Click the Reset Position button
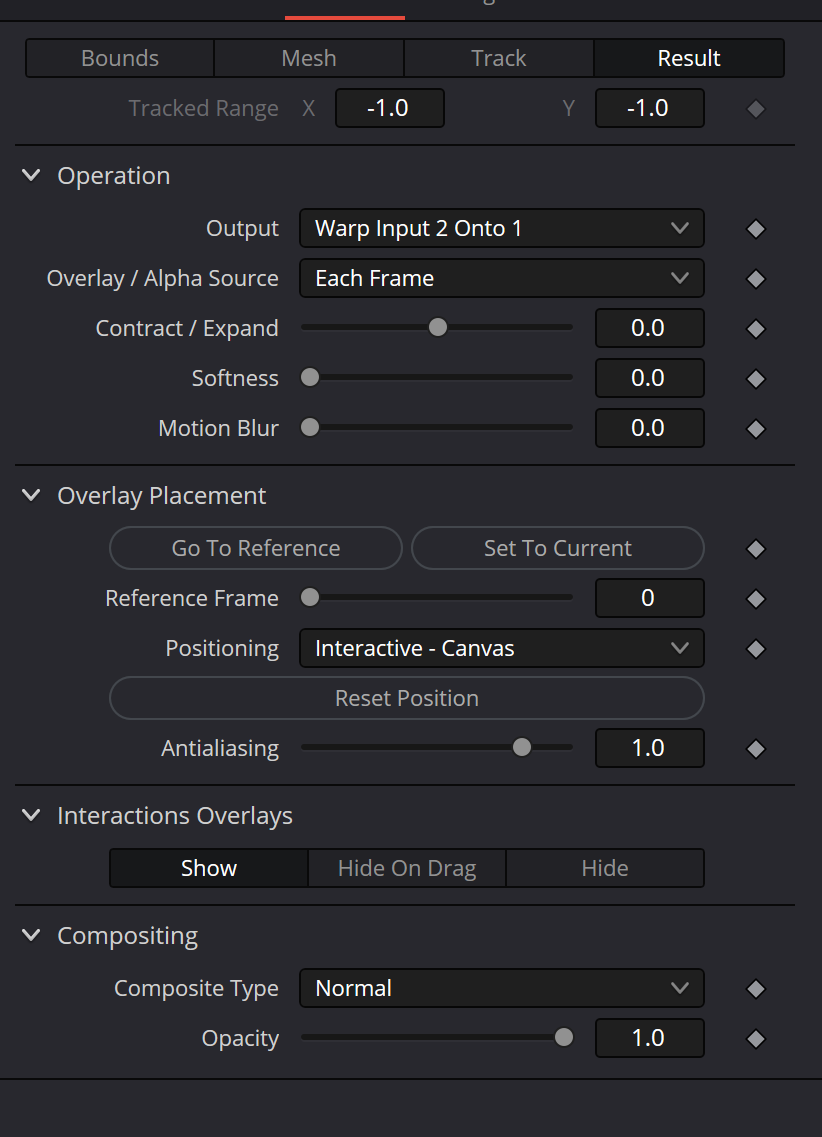This screenshot has width=822, height=1137. [x=407, y=698]
